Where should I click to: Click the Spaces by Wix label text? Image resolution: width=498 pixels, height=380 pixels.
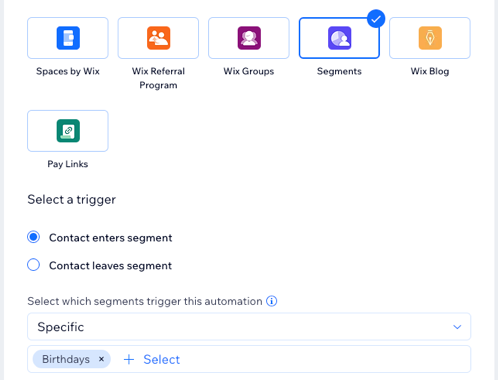68,71
